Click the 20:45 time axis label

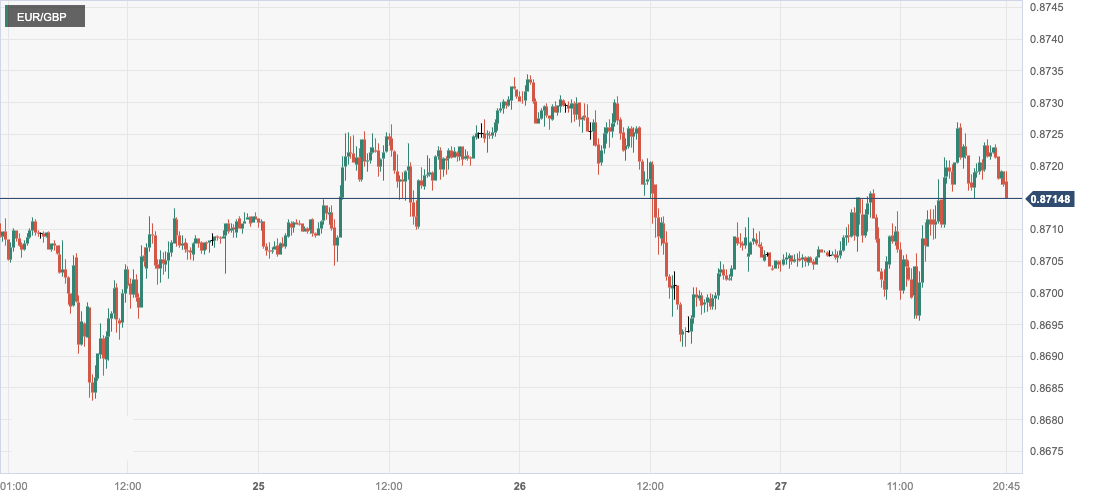(x=1006, y=487)
